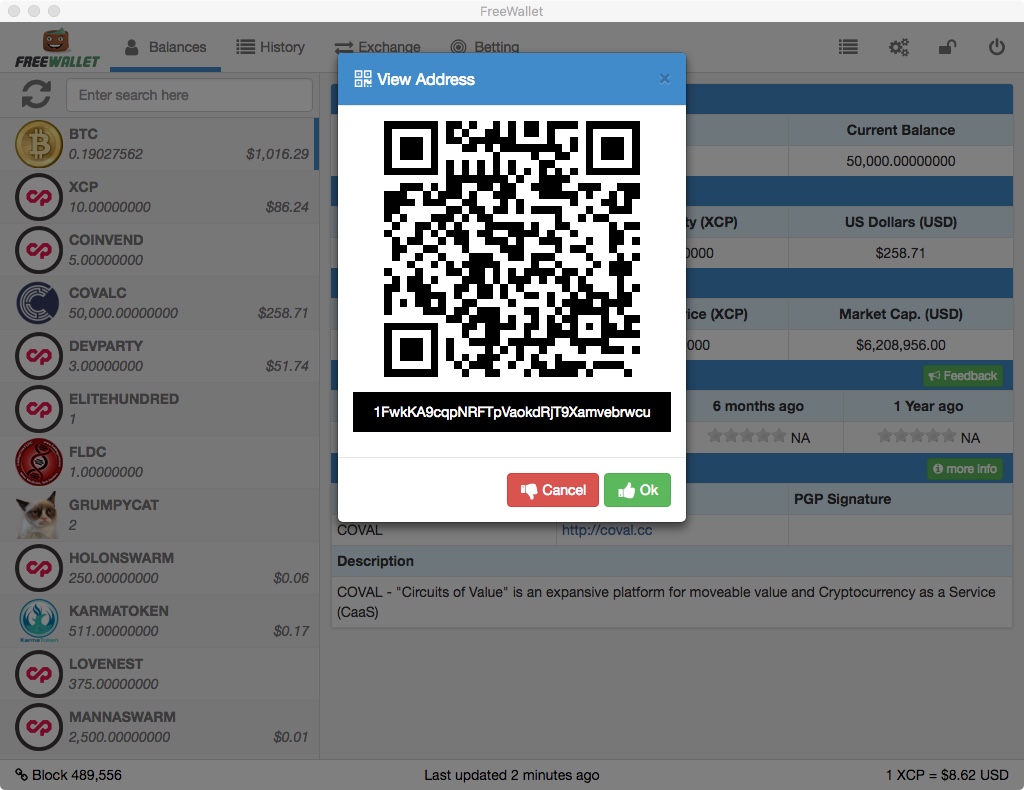Open settings via the gears icon
Image resolution: width=1024 pixels, height=790 pixels.
coord(899,47)
